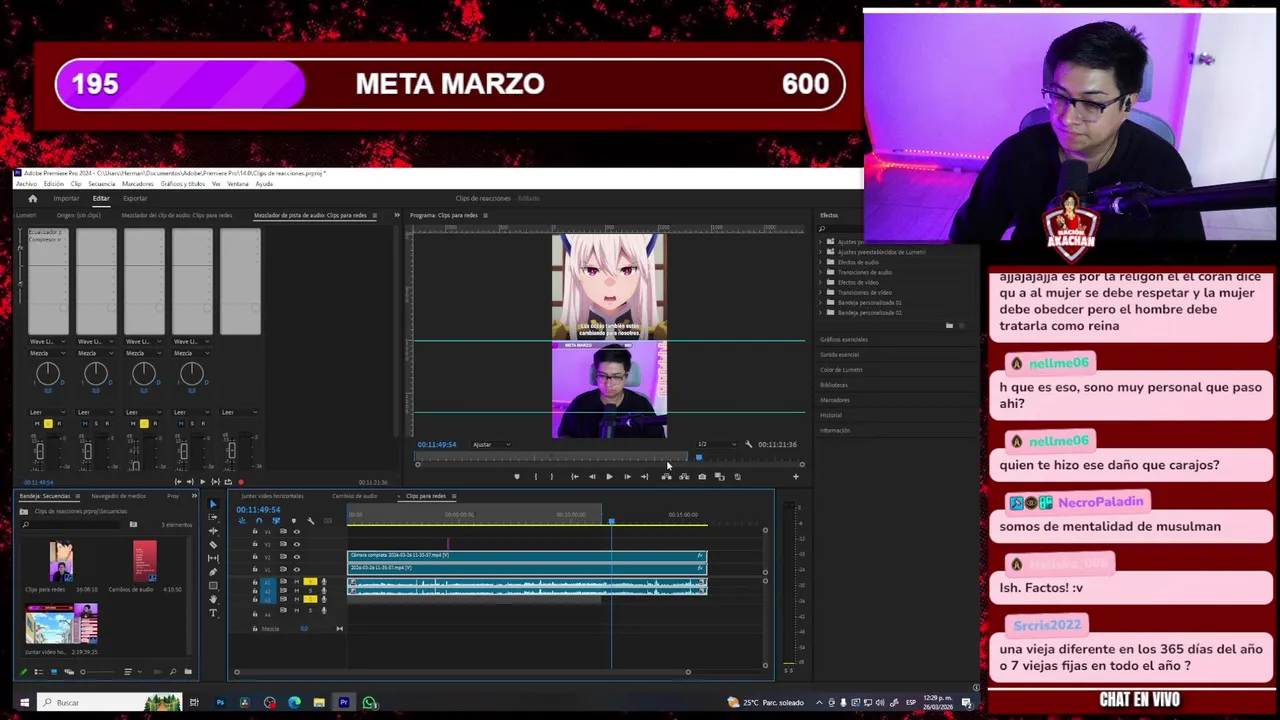Click Export Frame camera icon
Image resolution: width=1280 pixels, height=720 pixels.
tap(702, 477)
